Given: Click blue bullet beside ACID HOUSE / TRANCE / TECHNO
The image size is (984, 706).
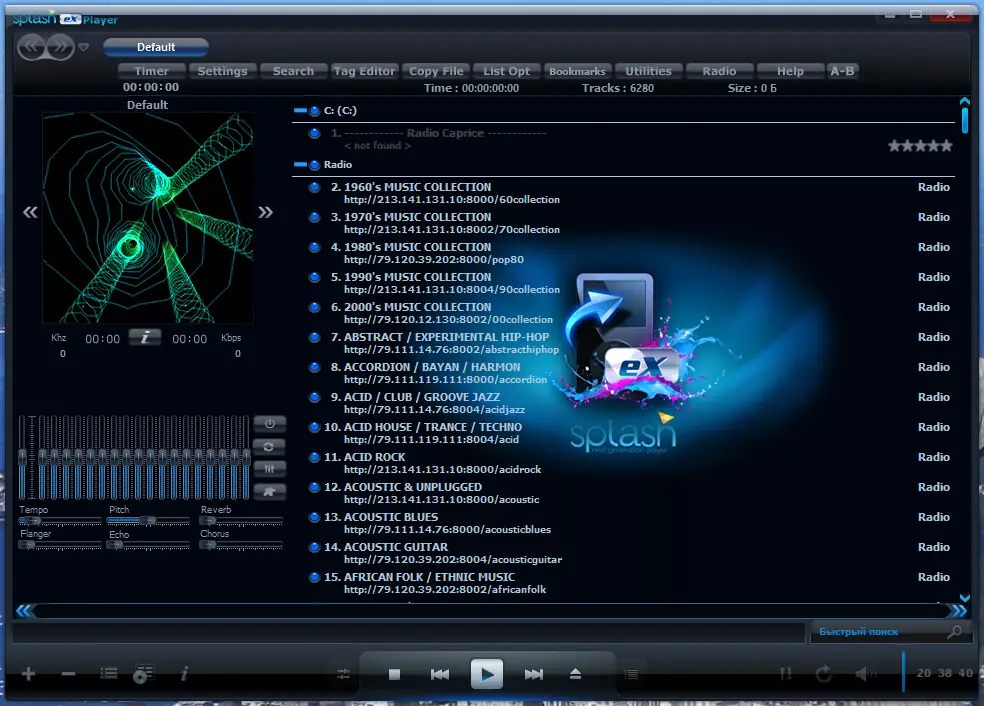Looking at the screenshot, I should (314, 427).
